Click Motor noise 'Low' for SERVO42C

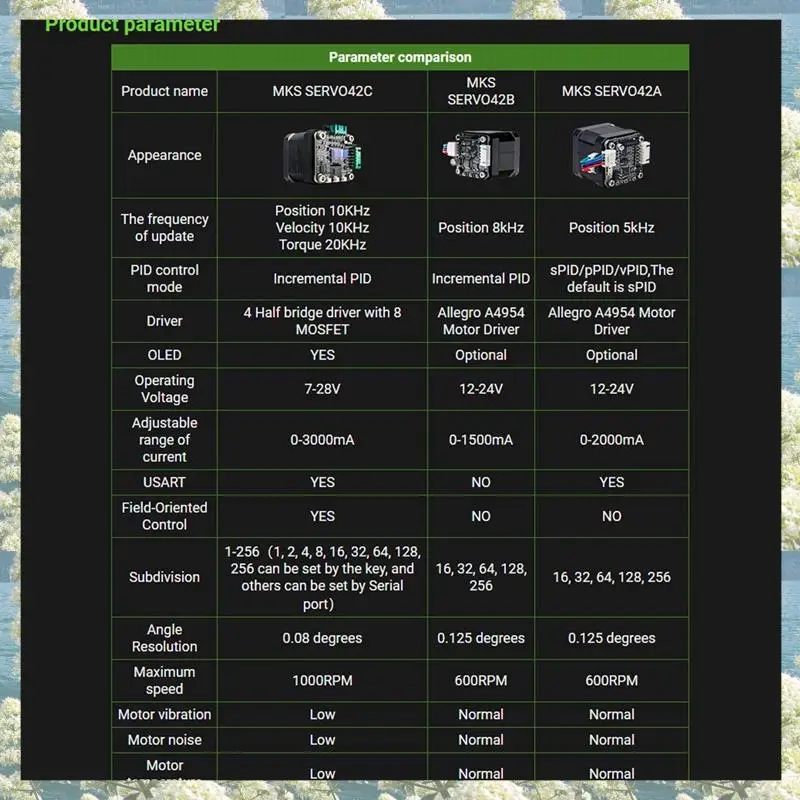tap(322, 740)
